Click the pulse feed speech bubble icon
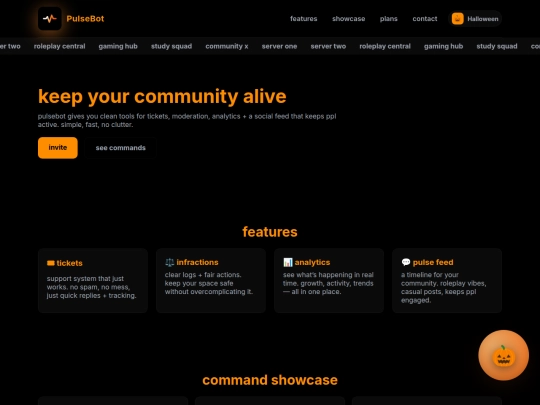This screenshot has height=405, width=540. [x=406, y=262]
